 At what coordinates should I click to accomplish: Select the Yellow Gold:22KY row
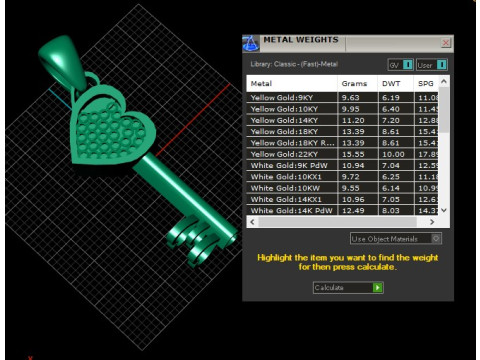pos(343,154)
